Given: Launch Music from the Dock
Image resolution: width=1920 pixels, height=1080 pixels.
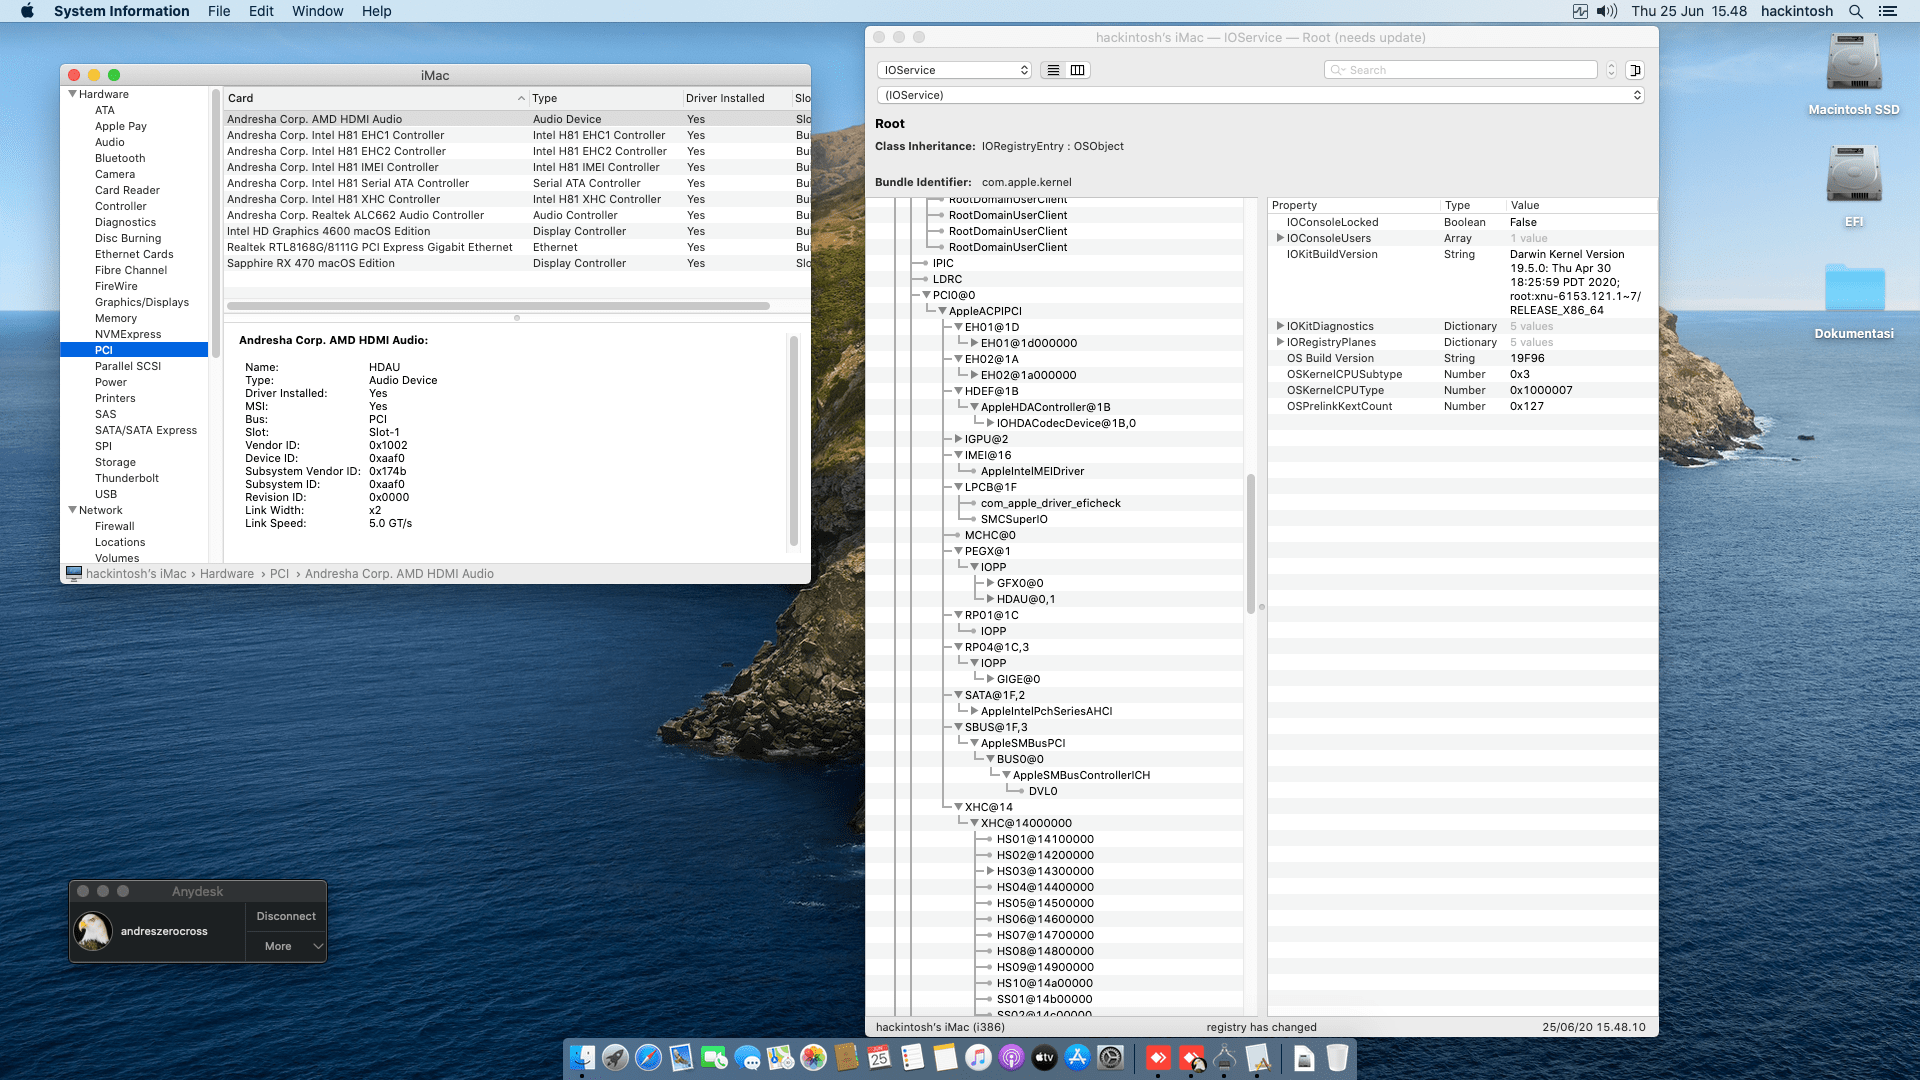Looking at the screenshot, I should 978,1057.
